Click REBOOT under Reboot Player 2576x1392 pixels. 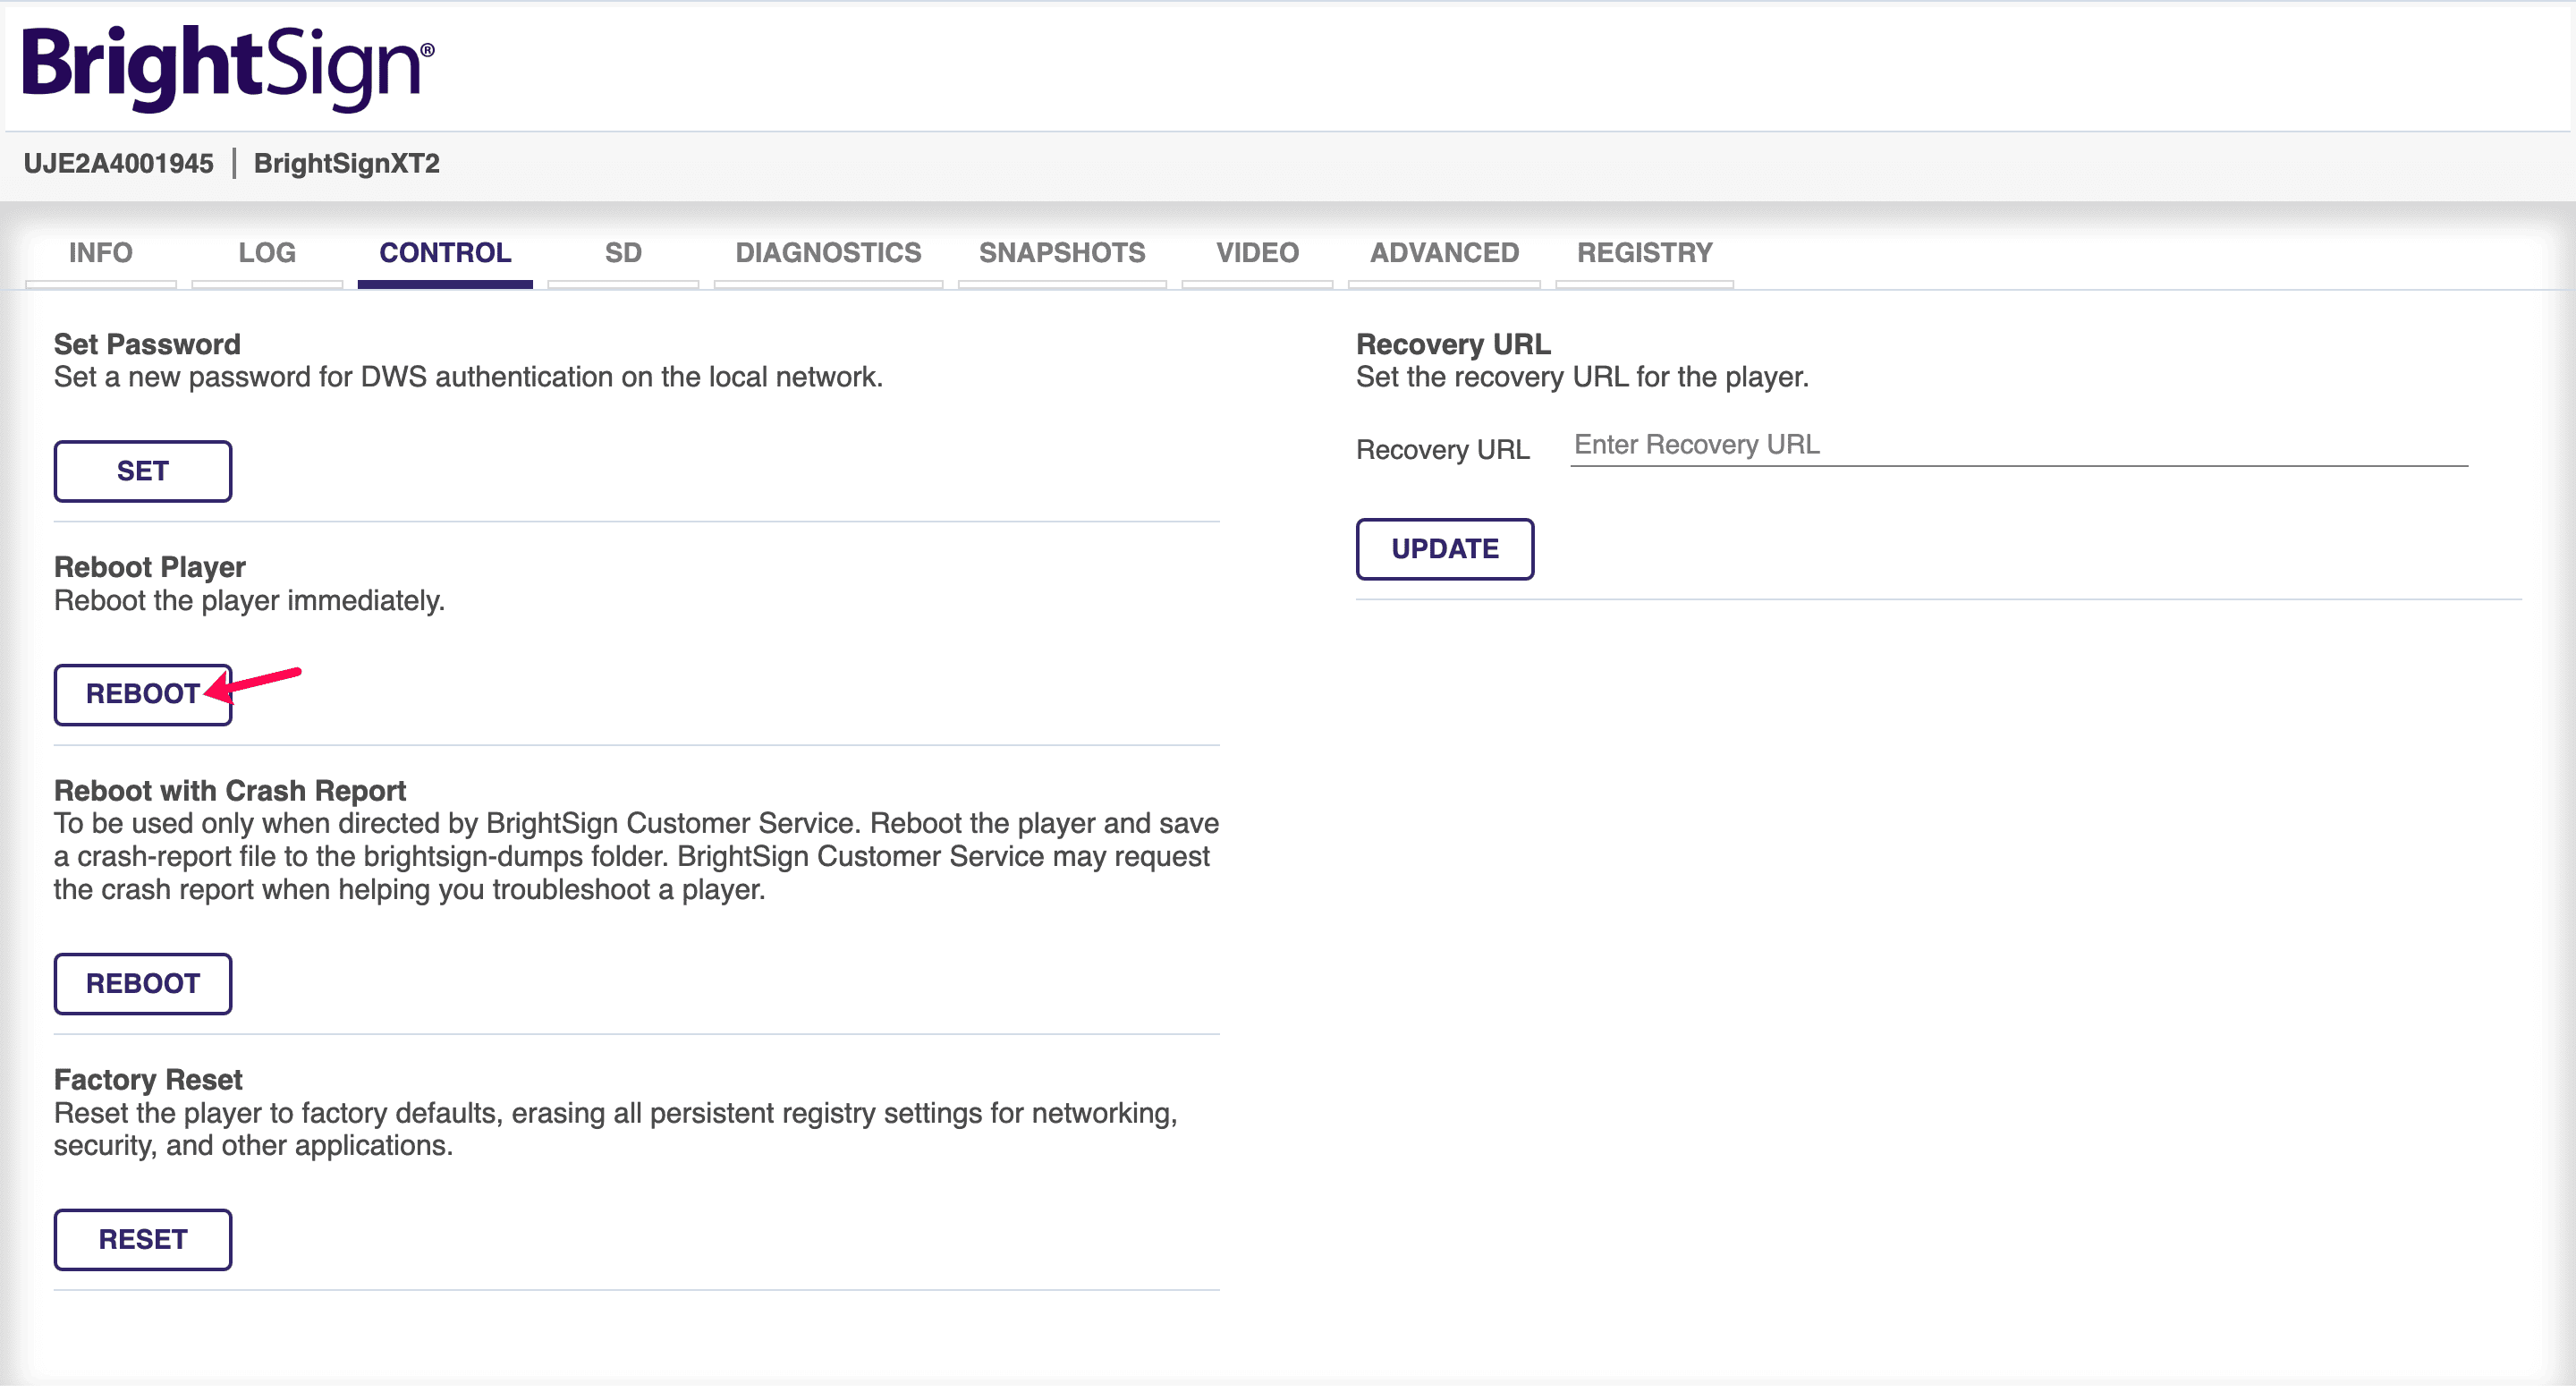(142, 694)
